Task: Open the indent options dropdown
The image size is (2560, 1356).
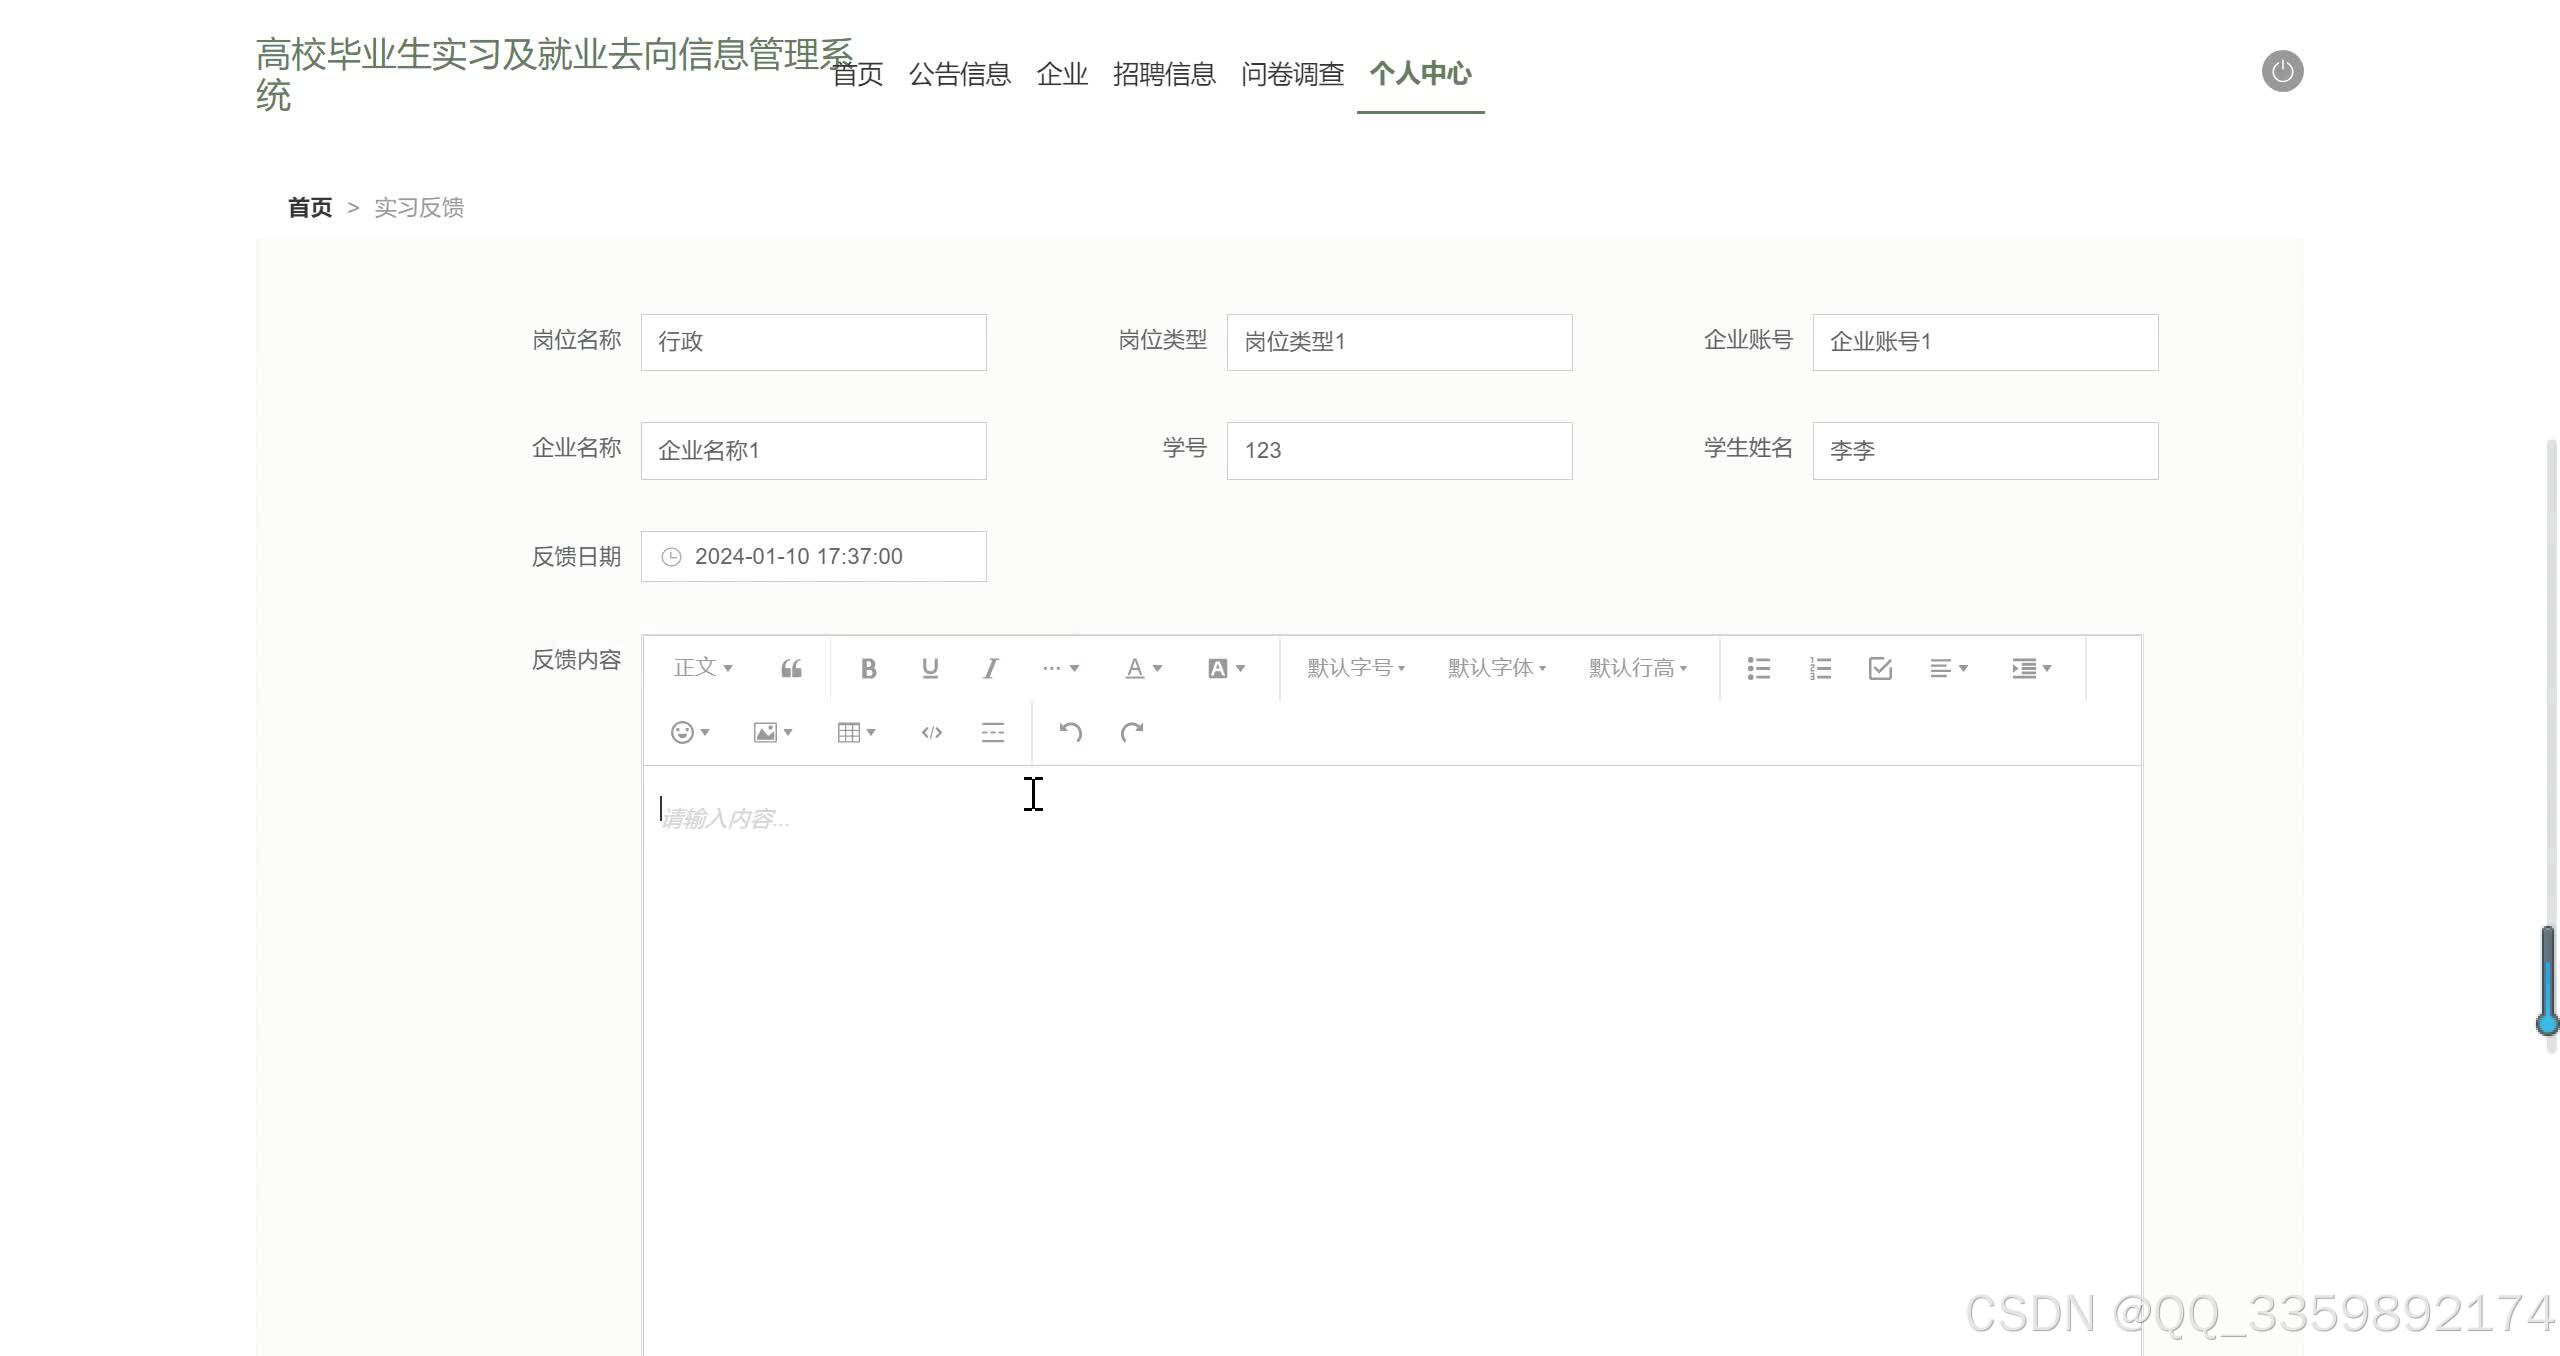Action: point(2031,668)
